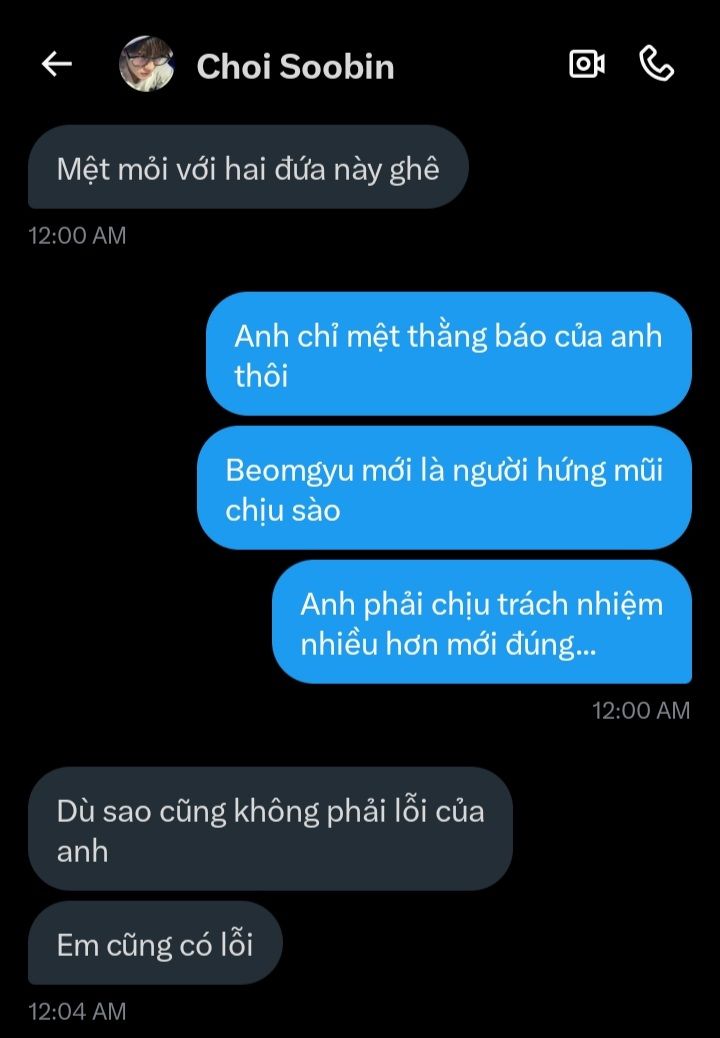The image size is (720, 1038).
Task: Start a voice call via phone icon
Action: 656,64
